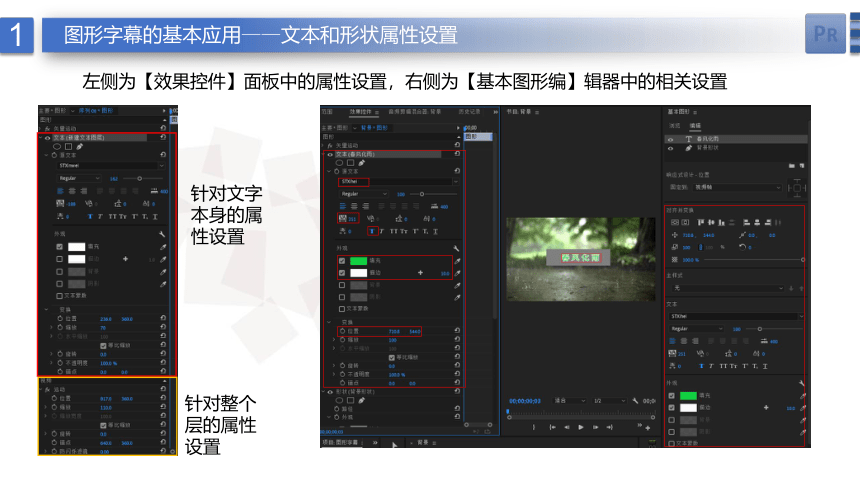Image resolution: width=860 pixels, height=484 pixels.
Task: Click new group folder icon in Essential Graphics
Action: pos(792,165)
